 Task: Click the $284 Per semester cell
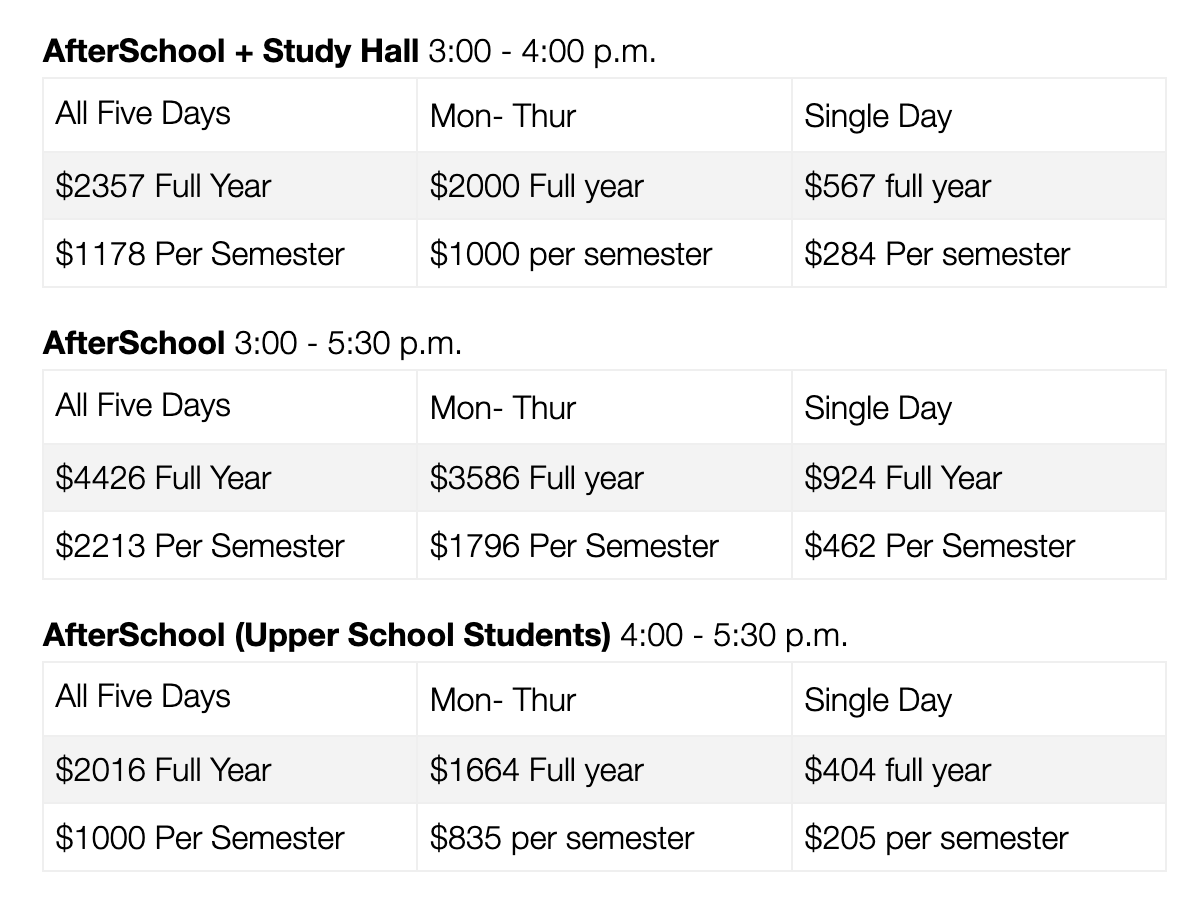point(979,253)
